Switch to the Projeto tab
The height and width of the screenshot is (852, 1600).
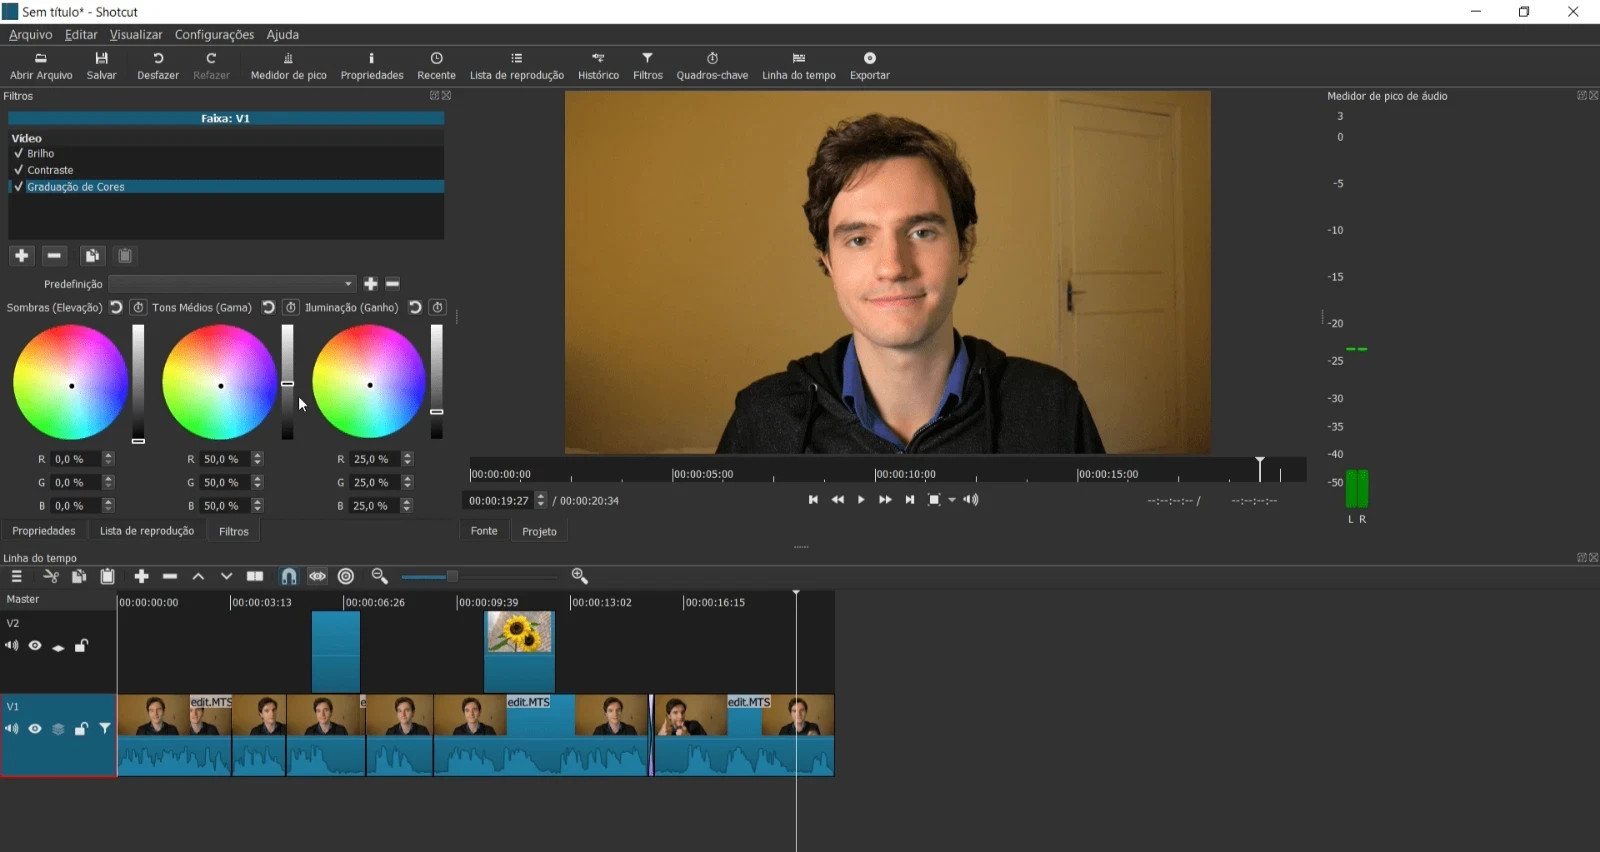click(539, 531)
